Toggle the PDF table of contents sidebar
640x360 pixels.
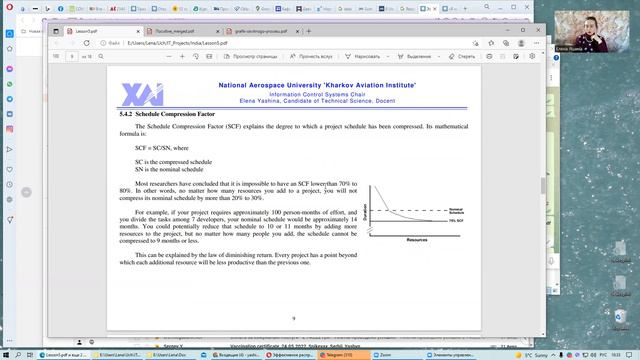pos(56,56)
